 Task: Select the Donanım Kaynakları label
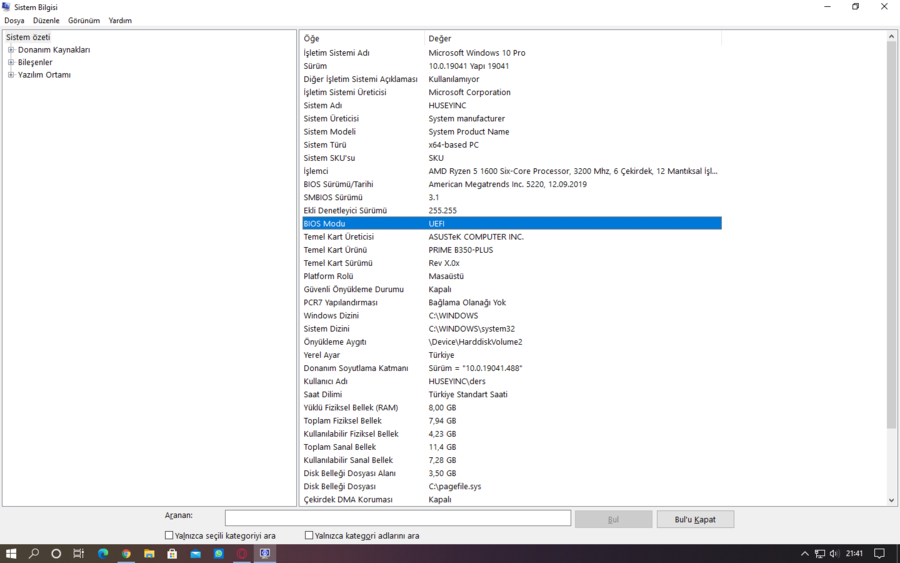point(54,50)
